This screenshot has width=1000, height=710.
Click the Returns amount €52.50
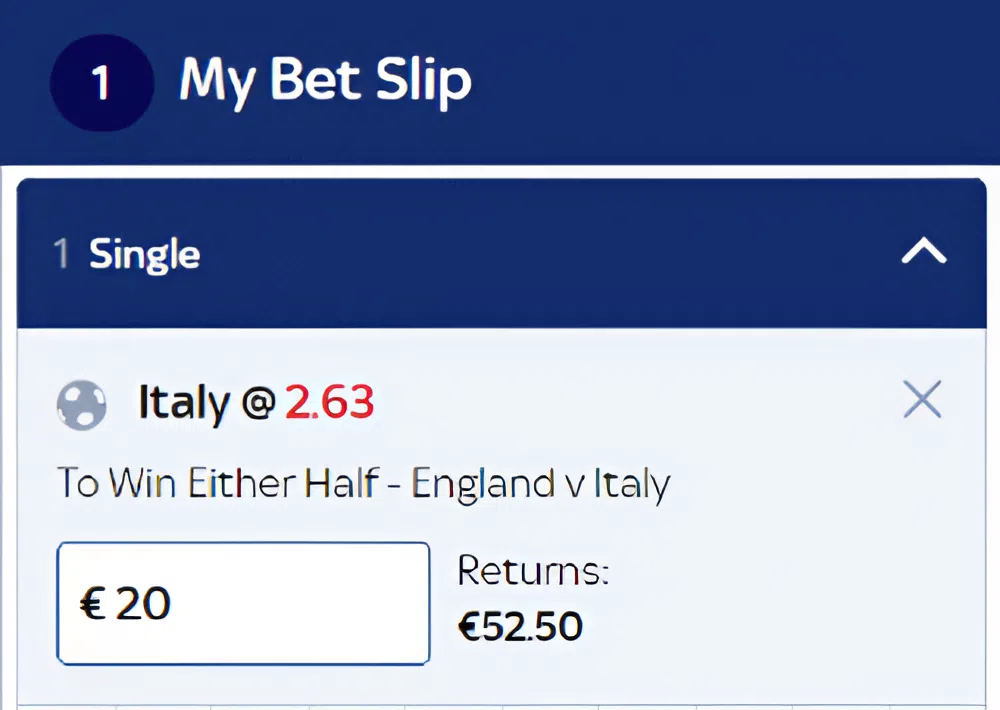[x=520, y=626]
